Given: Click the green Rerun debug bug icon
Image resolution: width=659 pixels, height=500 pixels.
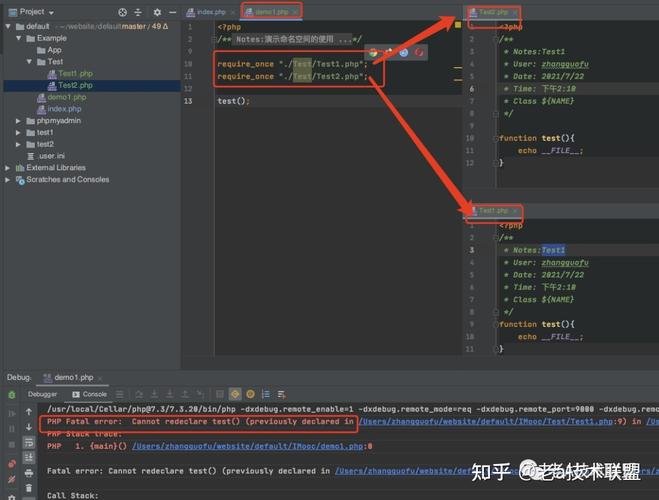Looking at the screenshot, I should (12, 395).
